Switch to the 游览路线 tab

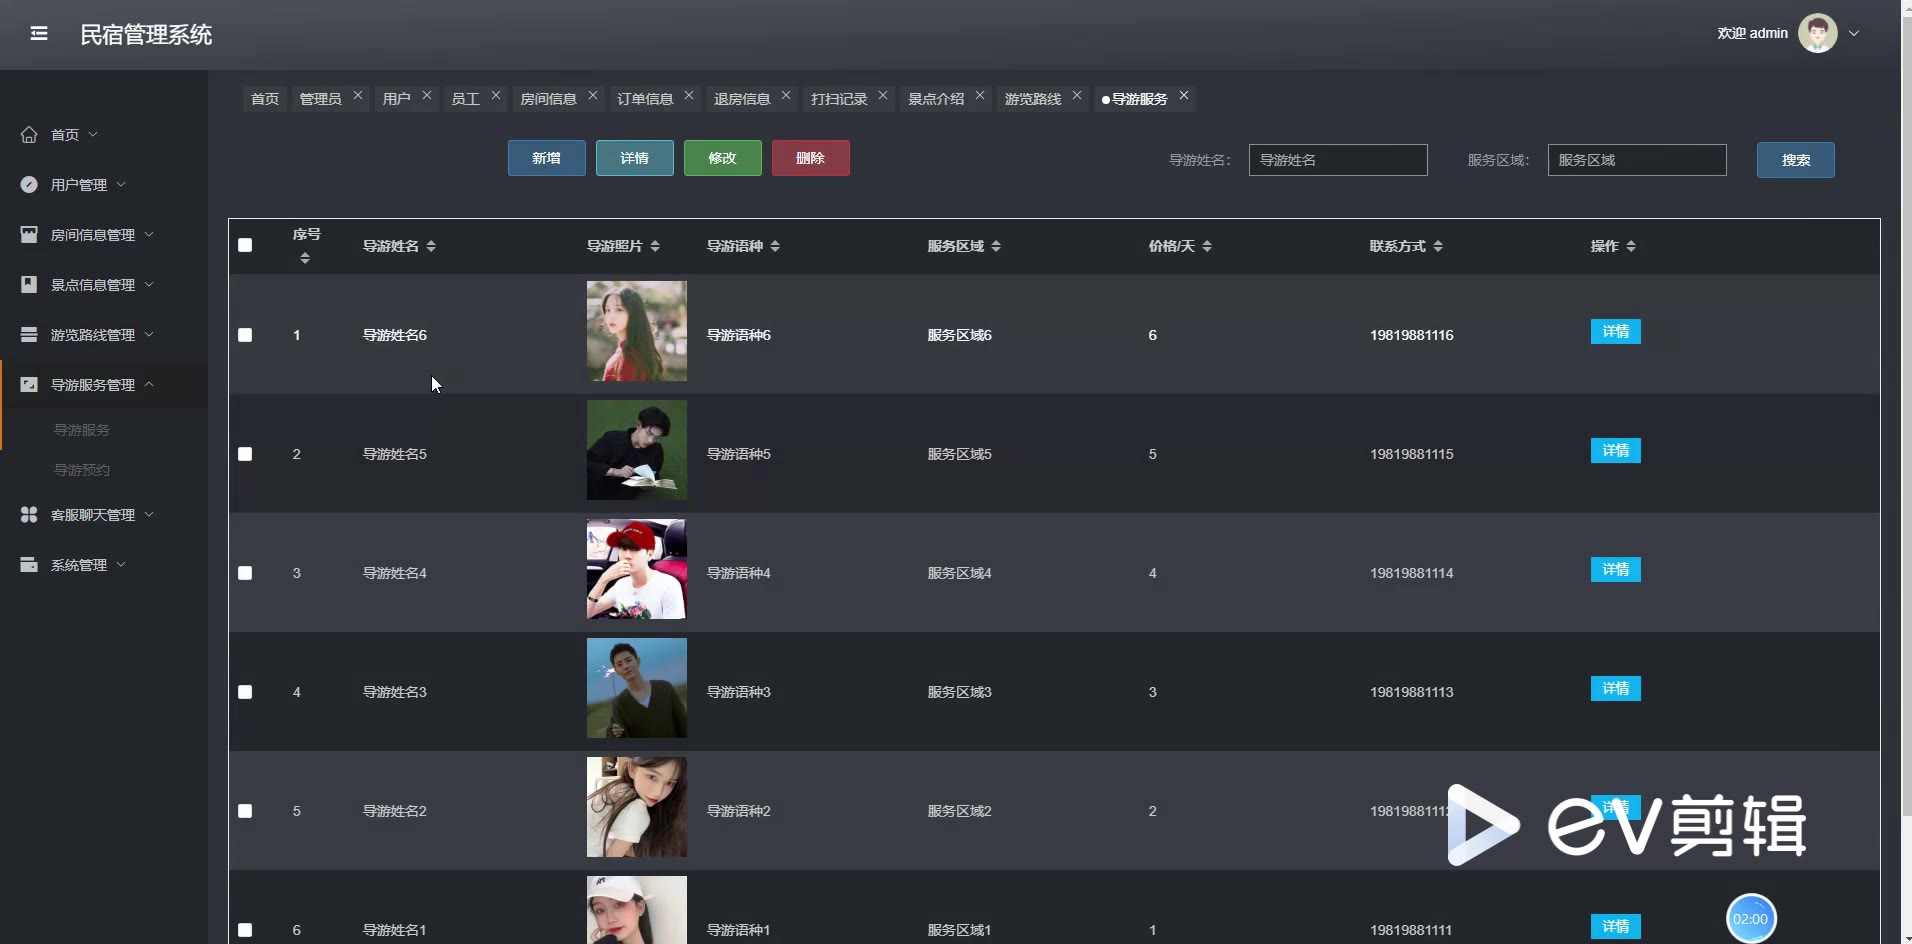click(1033, 98)
